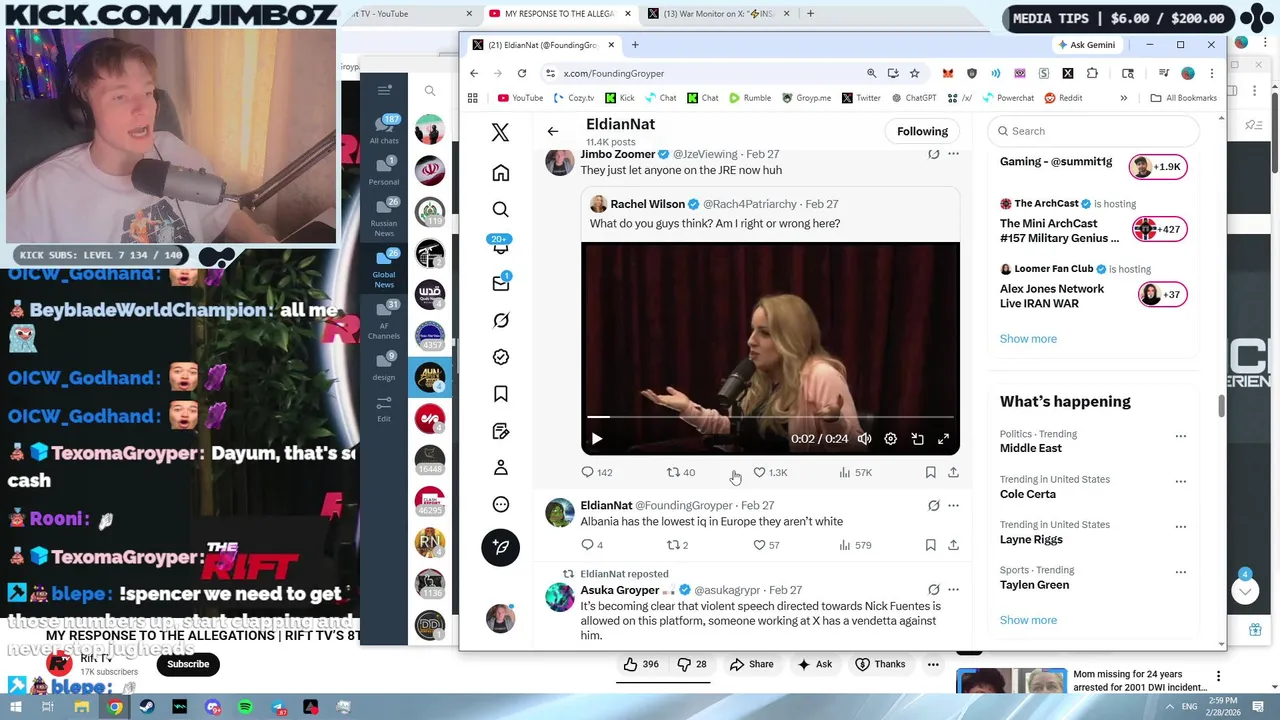The width and height of the screenshot is (1280, 720).
Task: Click the Windows Start button
Action: pos(16,707)
